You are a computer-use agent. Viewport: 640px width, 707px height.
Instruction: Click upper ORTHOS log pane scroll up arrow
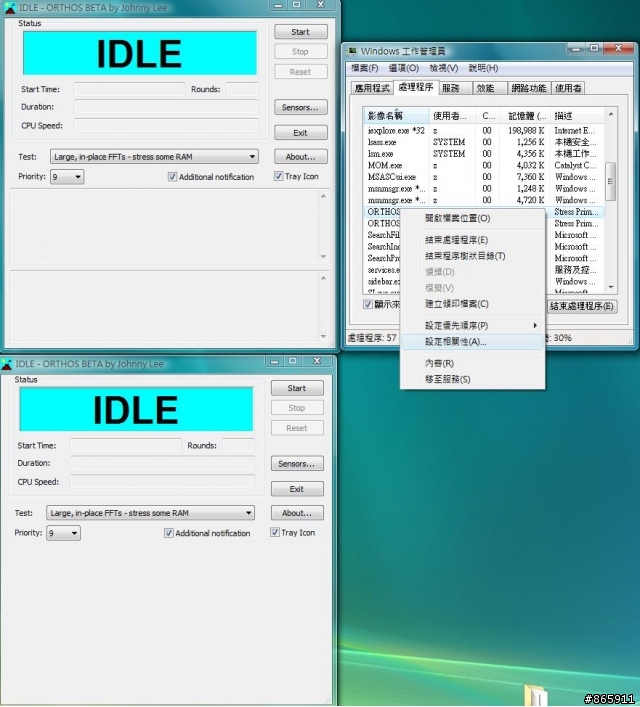(x=323, y=196)
